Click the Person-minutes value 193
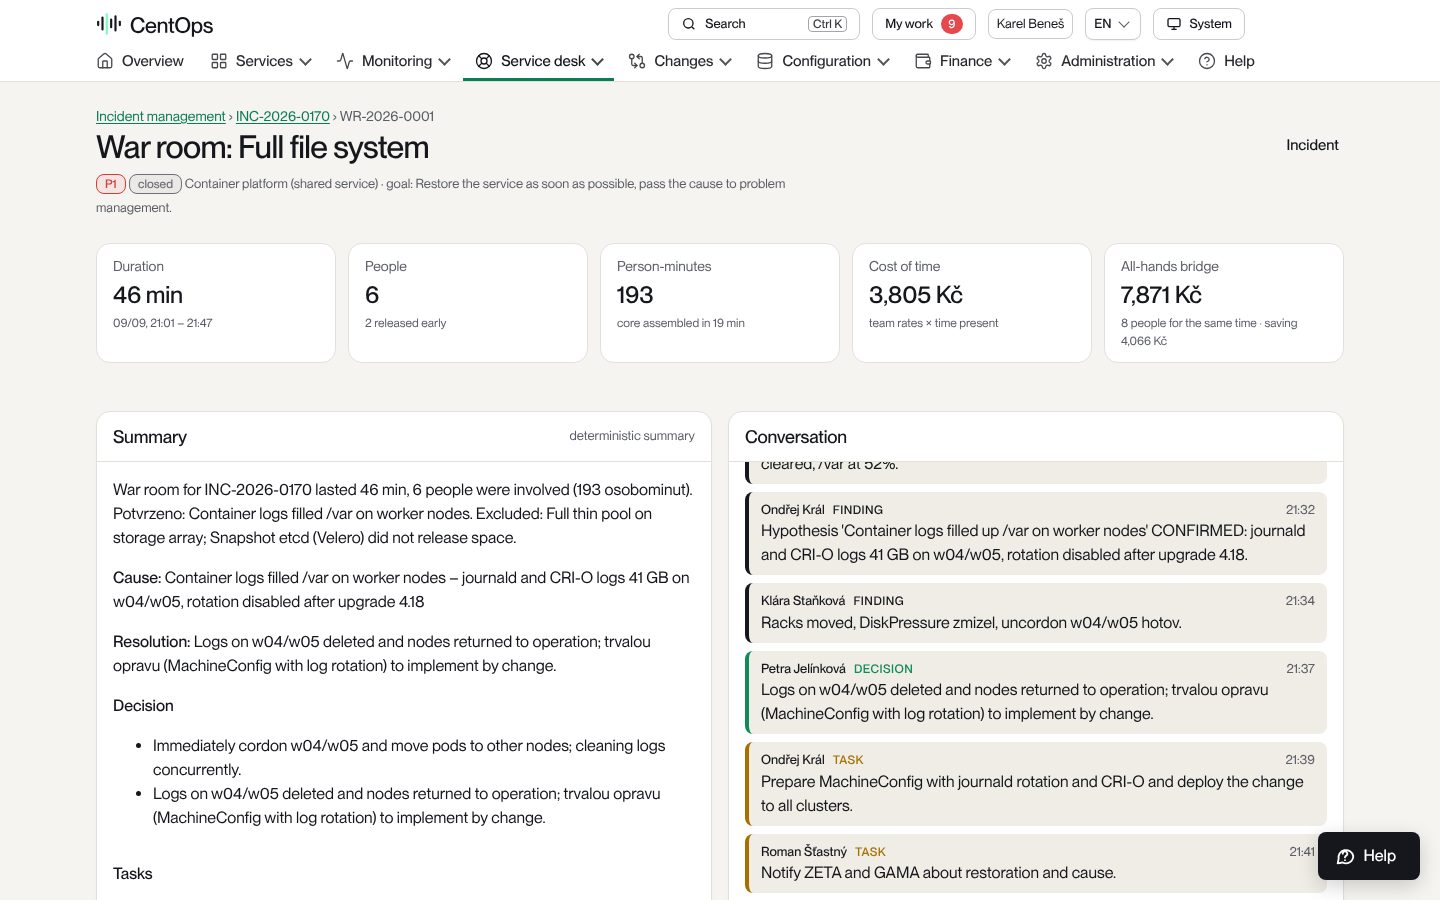The image size is (1440, 900). tap(635, 295)
